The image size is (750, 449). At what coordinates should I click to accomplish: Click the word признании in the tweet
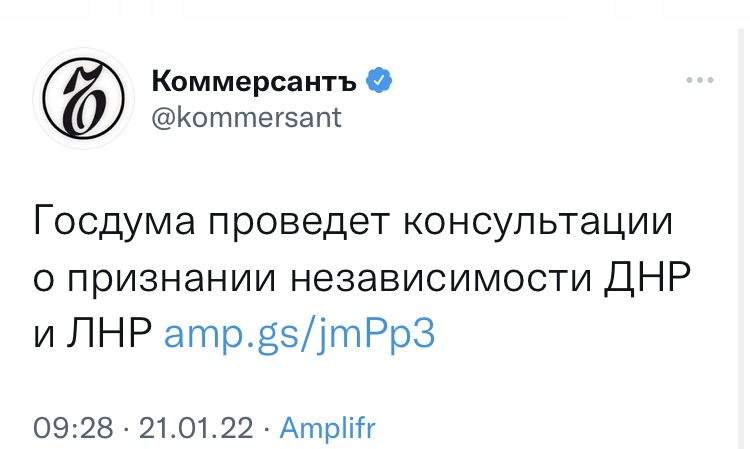[x=171, y=278]
